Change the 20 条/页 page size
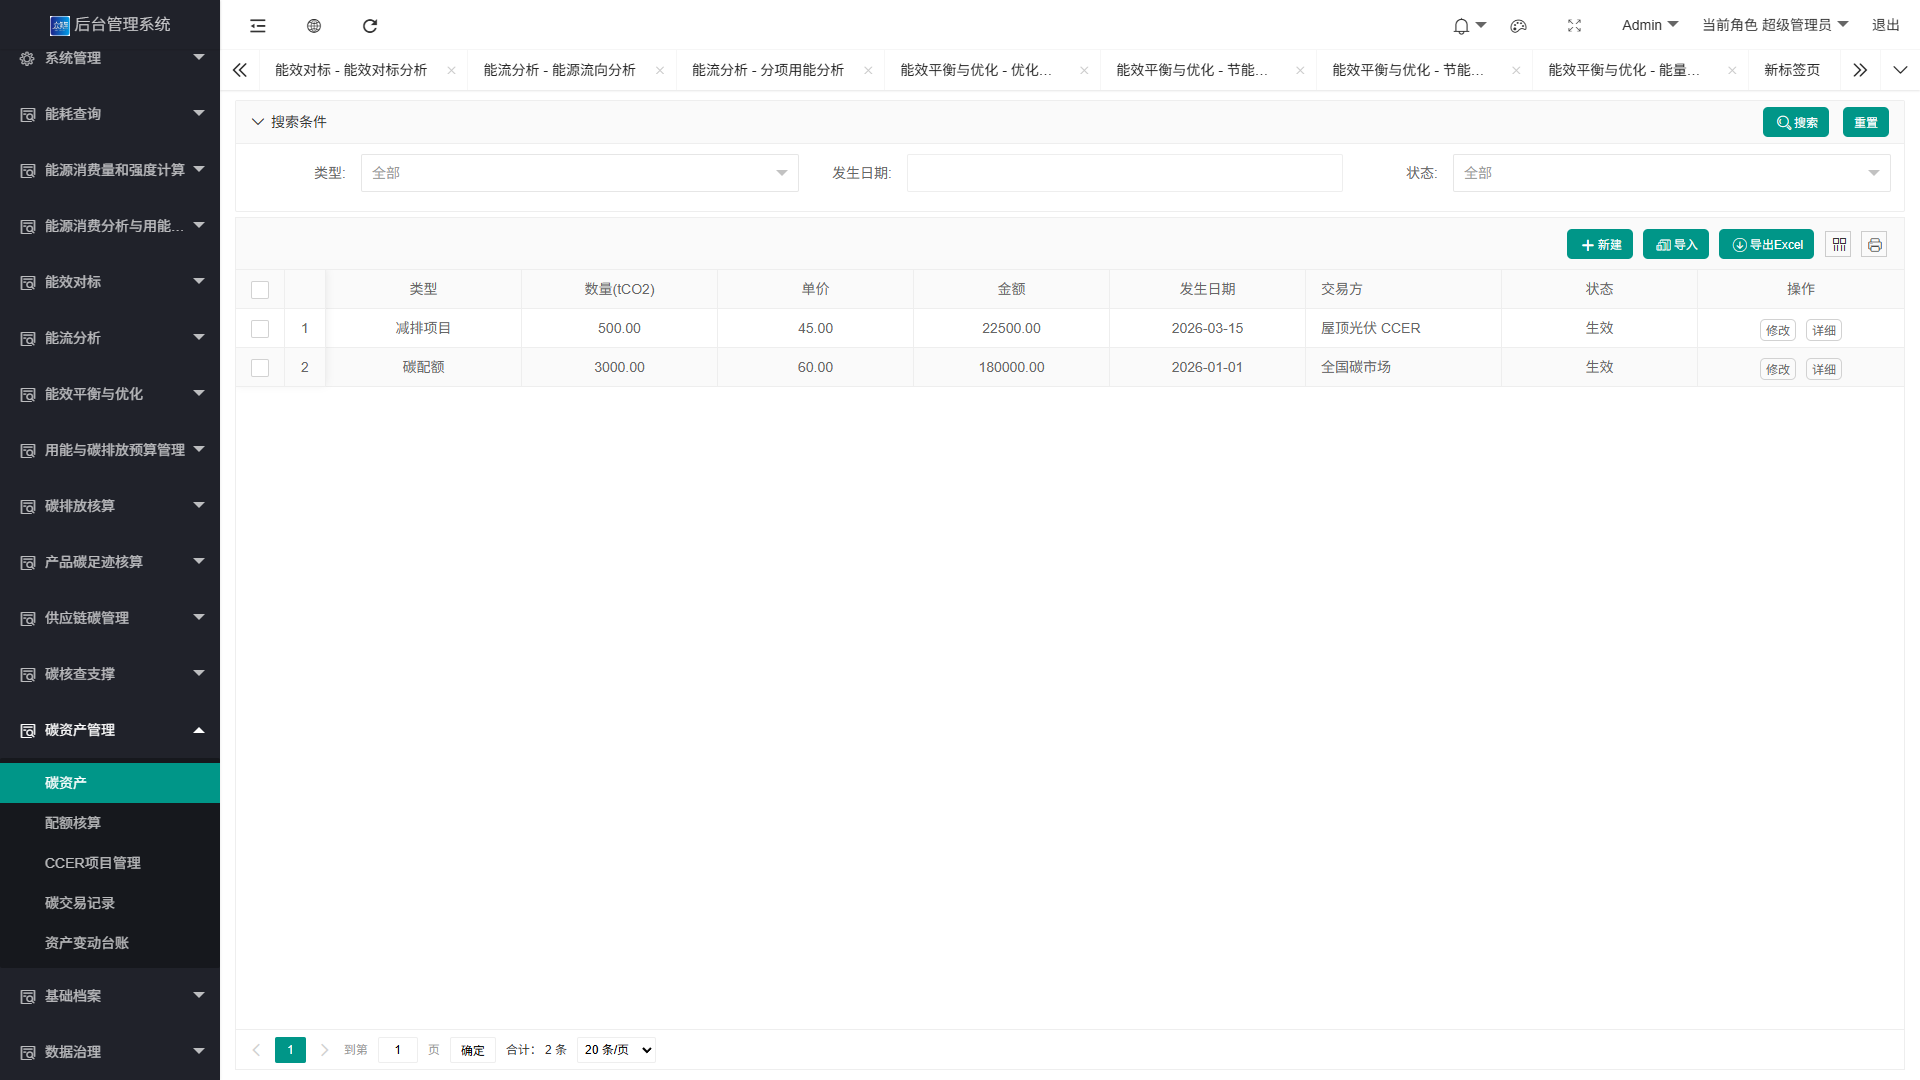The height and width of the screenshot is (1080, 1920). (617, 1050)
